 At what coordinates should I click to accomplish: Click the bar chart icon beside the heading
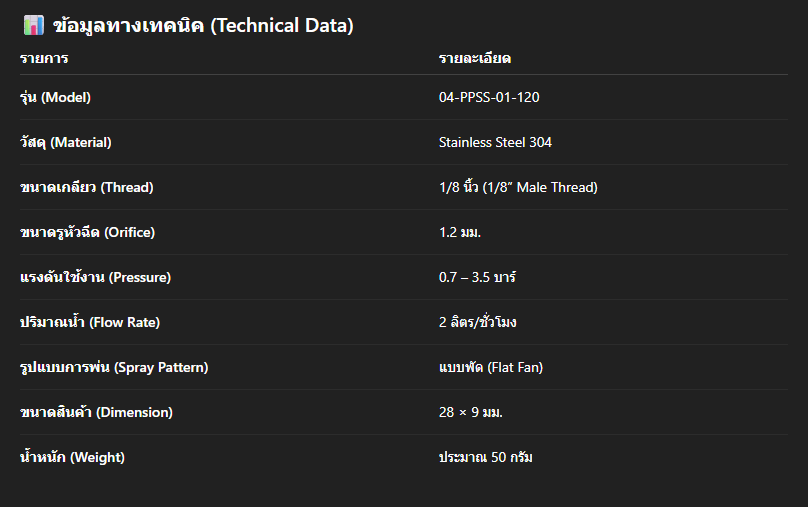(32, 26)
